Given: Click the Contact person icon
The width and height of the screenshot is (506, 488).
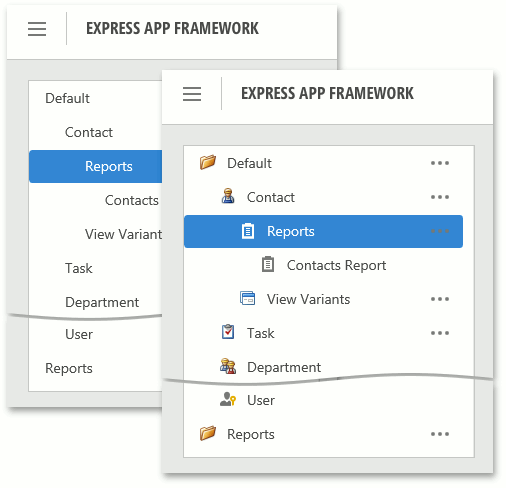Looking at the screenshot, I should point(228,196).
